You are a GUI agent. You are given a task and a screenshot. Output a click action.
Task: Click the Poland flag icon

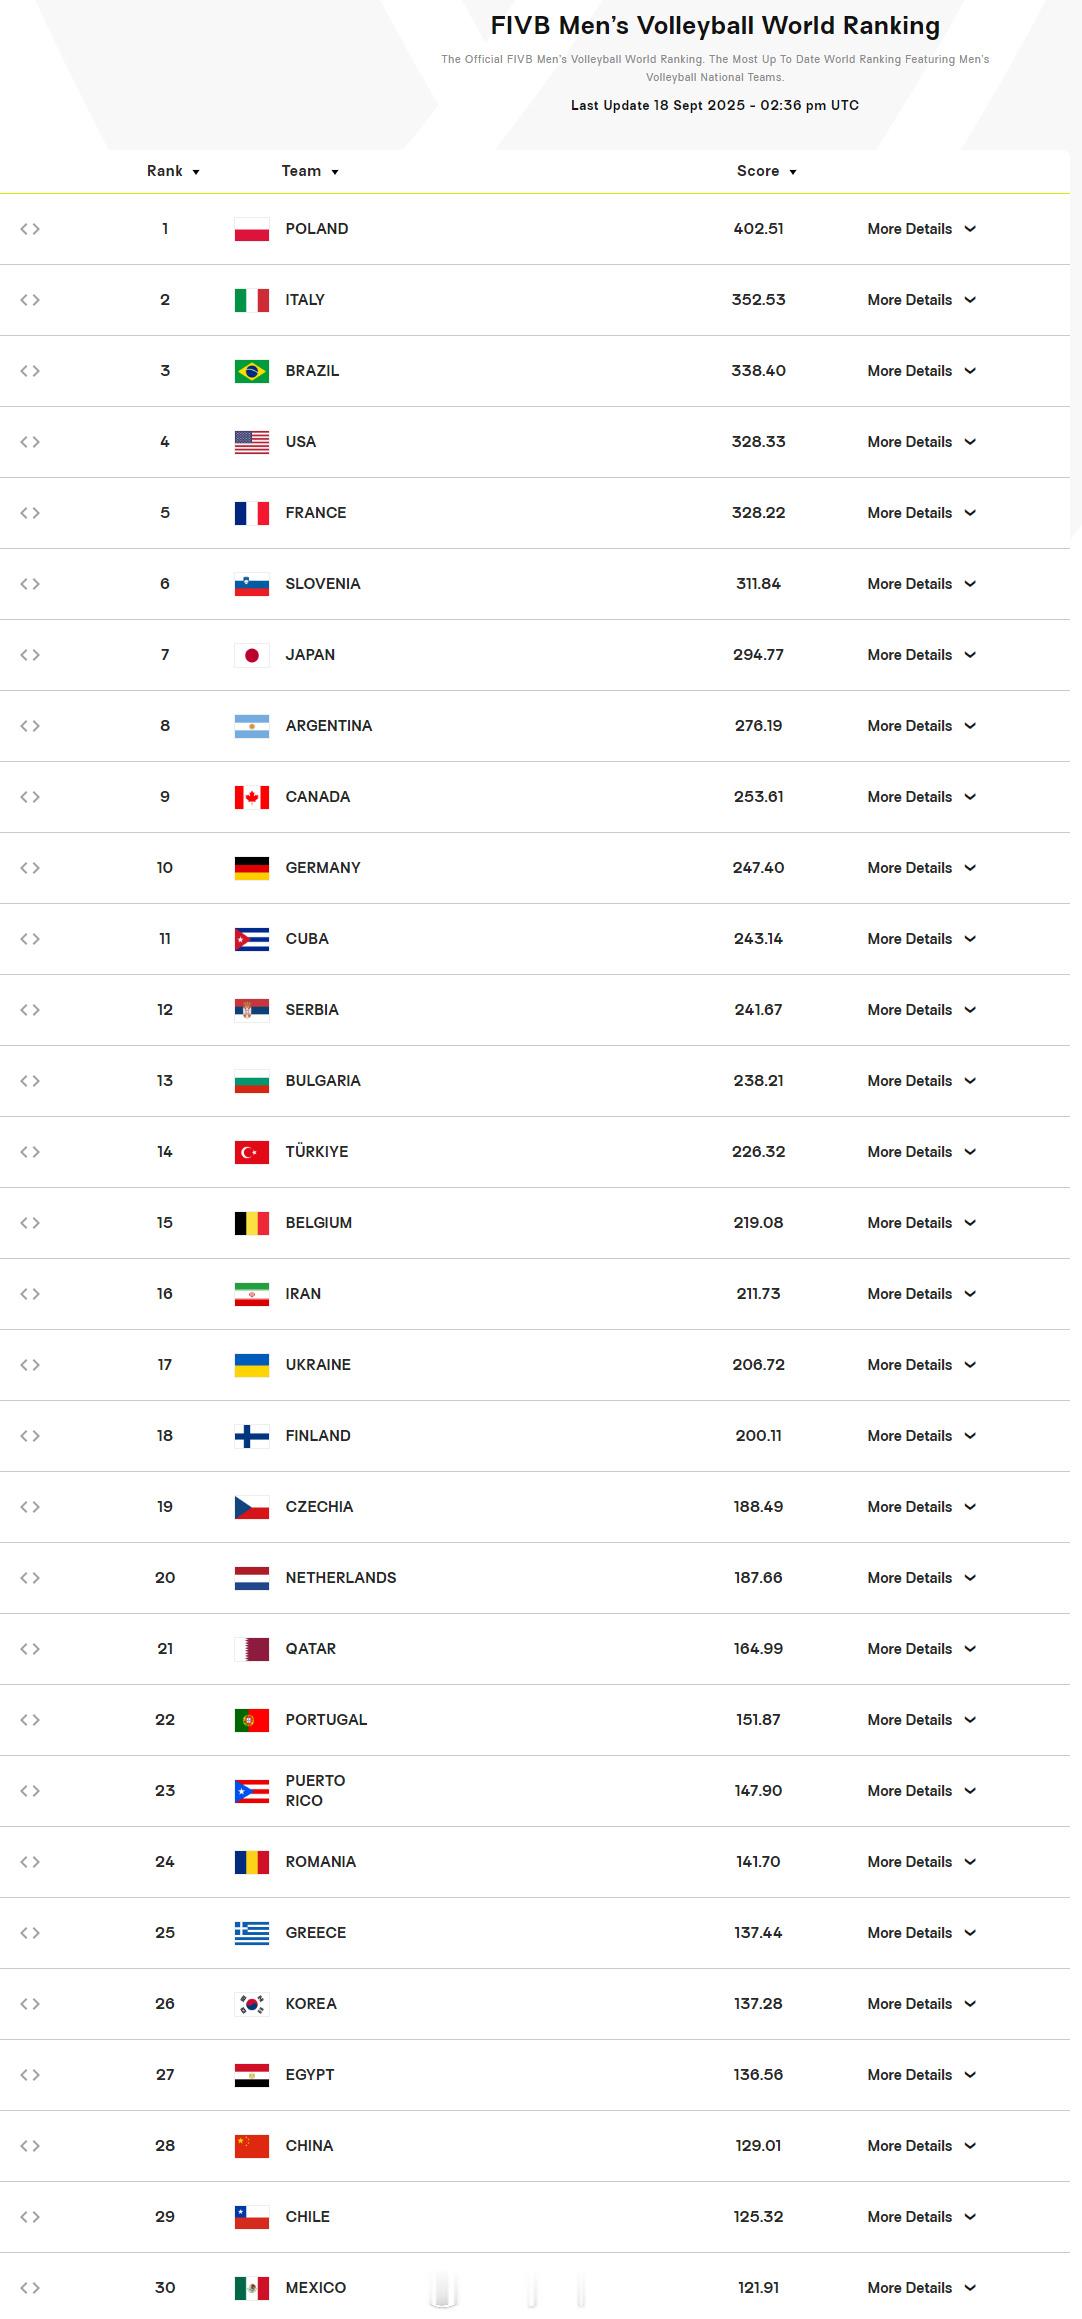click(x=252, y=229)
